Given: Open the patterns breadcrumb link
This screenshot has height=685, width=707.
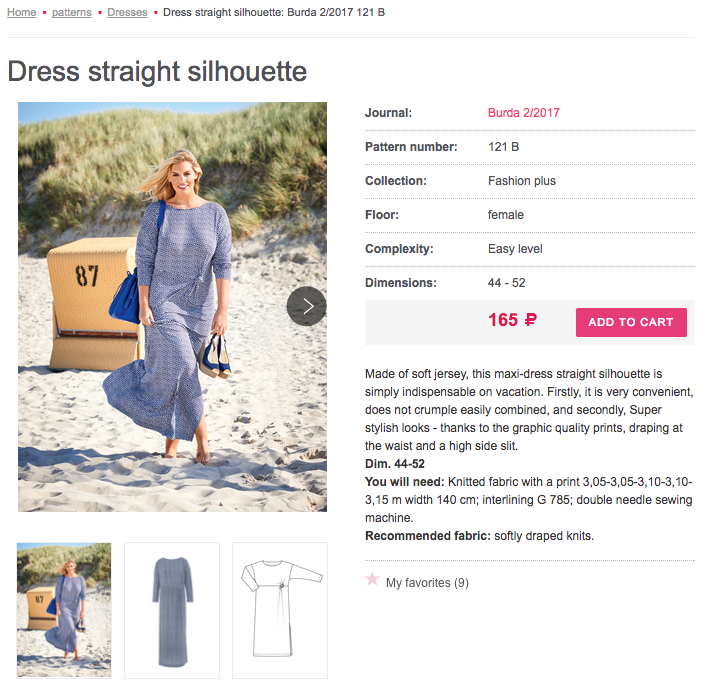Looking at the screenshot, I should pos(71,12).
